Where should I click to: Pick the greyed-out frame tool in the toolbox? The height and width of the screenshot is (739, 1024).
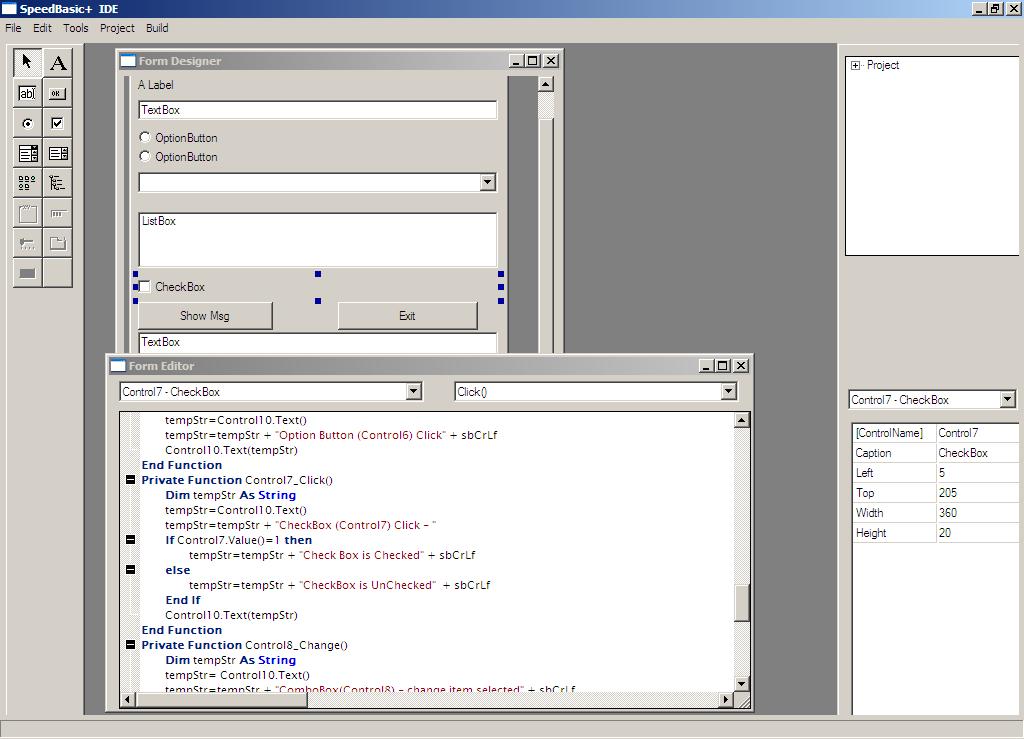click(x=27, y=213)
